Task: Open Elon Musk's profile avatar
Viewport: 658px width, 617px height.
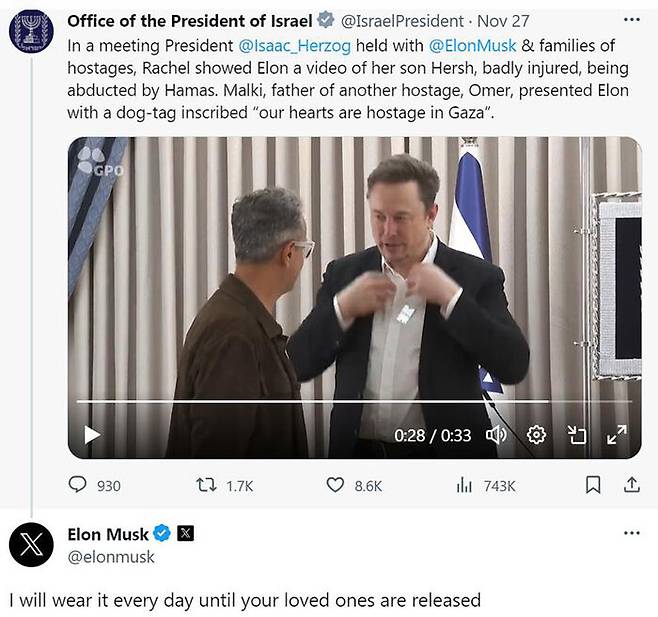Action: coord(31,544)
